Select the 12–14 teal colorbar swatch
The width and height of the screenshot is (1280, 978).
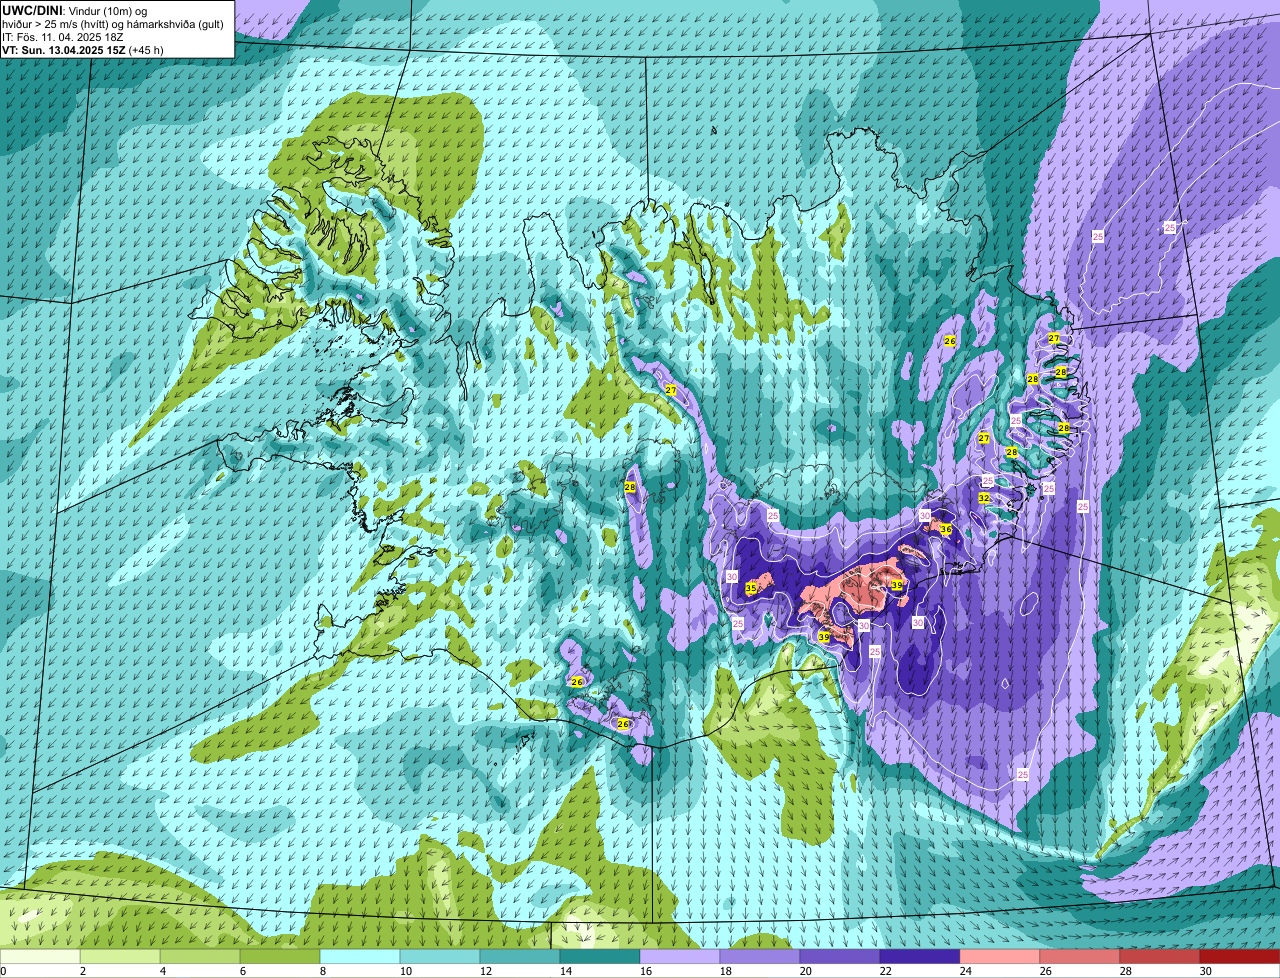[520, 956]
